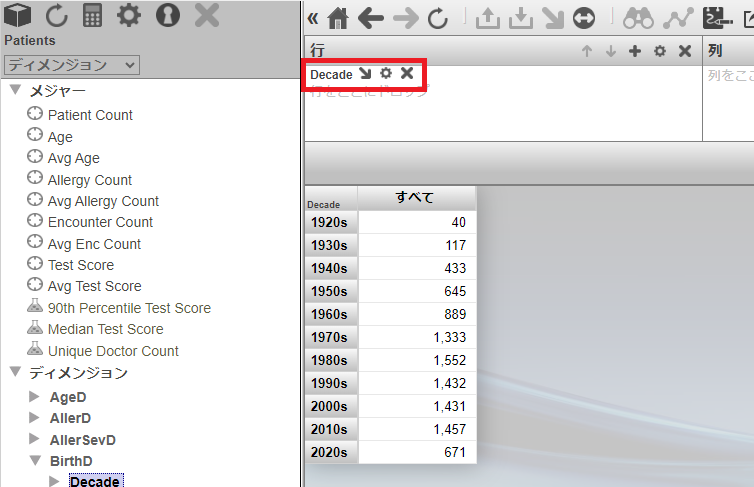
Task: Select the Median Test Score measure
Action: coord(105,329)
